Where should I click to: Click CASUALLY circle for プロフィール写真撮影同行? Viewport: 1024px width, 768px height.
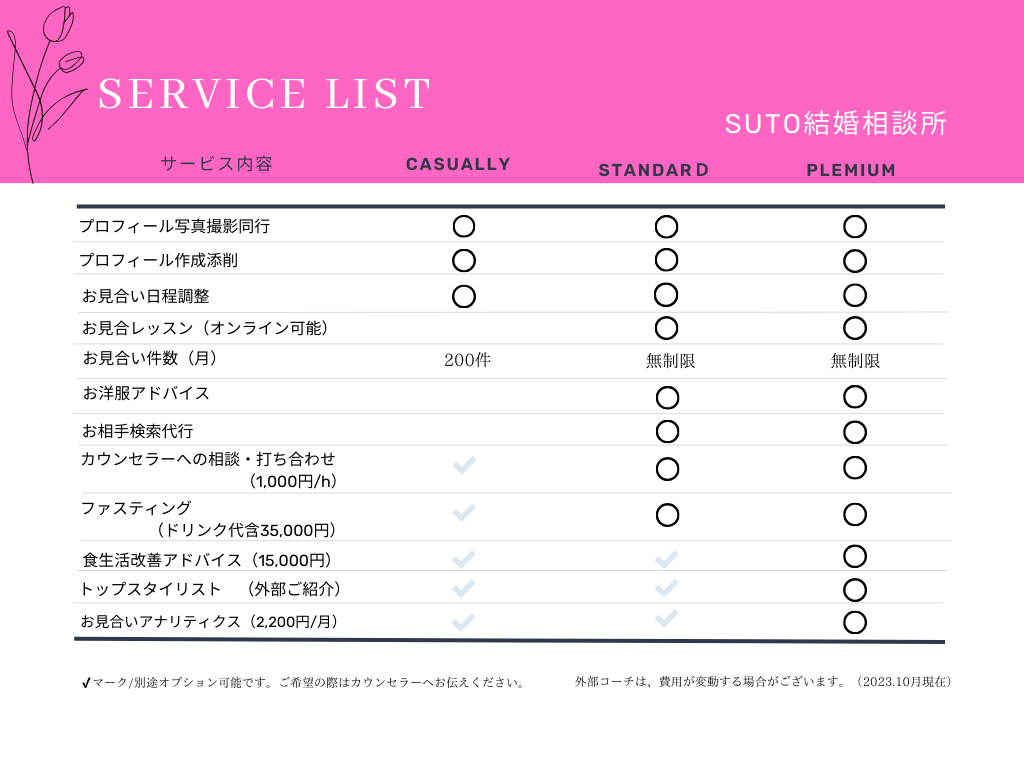pyautogui.click(x=464, y=227)
